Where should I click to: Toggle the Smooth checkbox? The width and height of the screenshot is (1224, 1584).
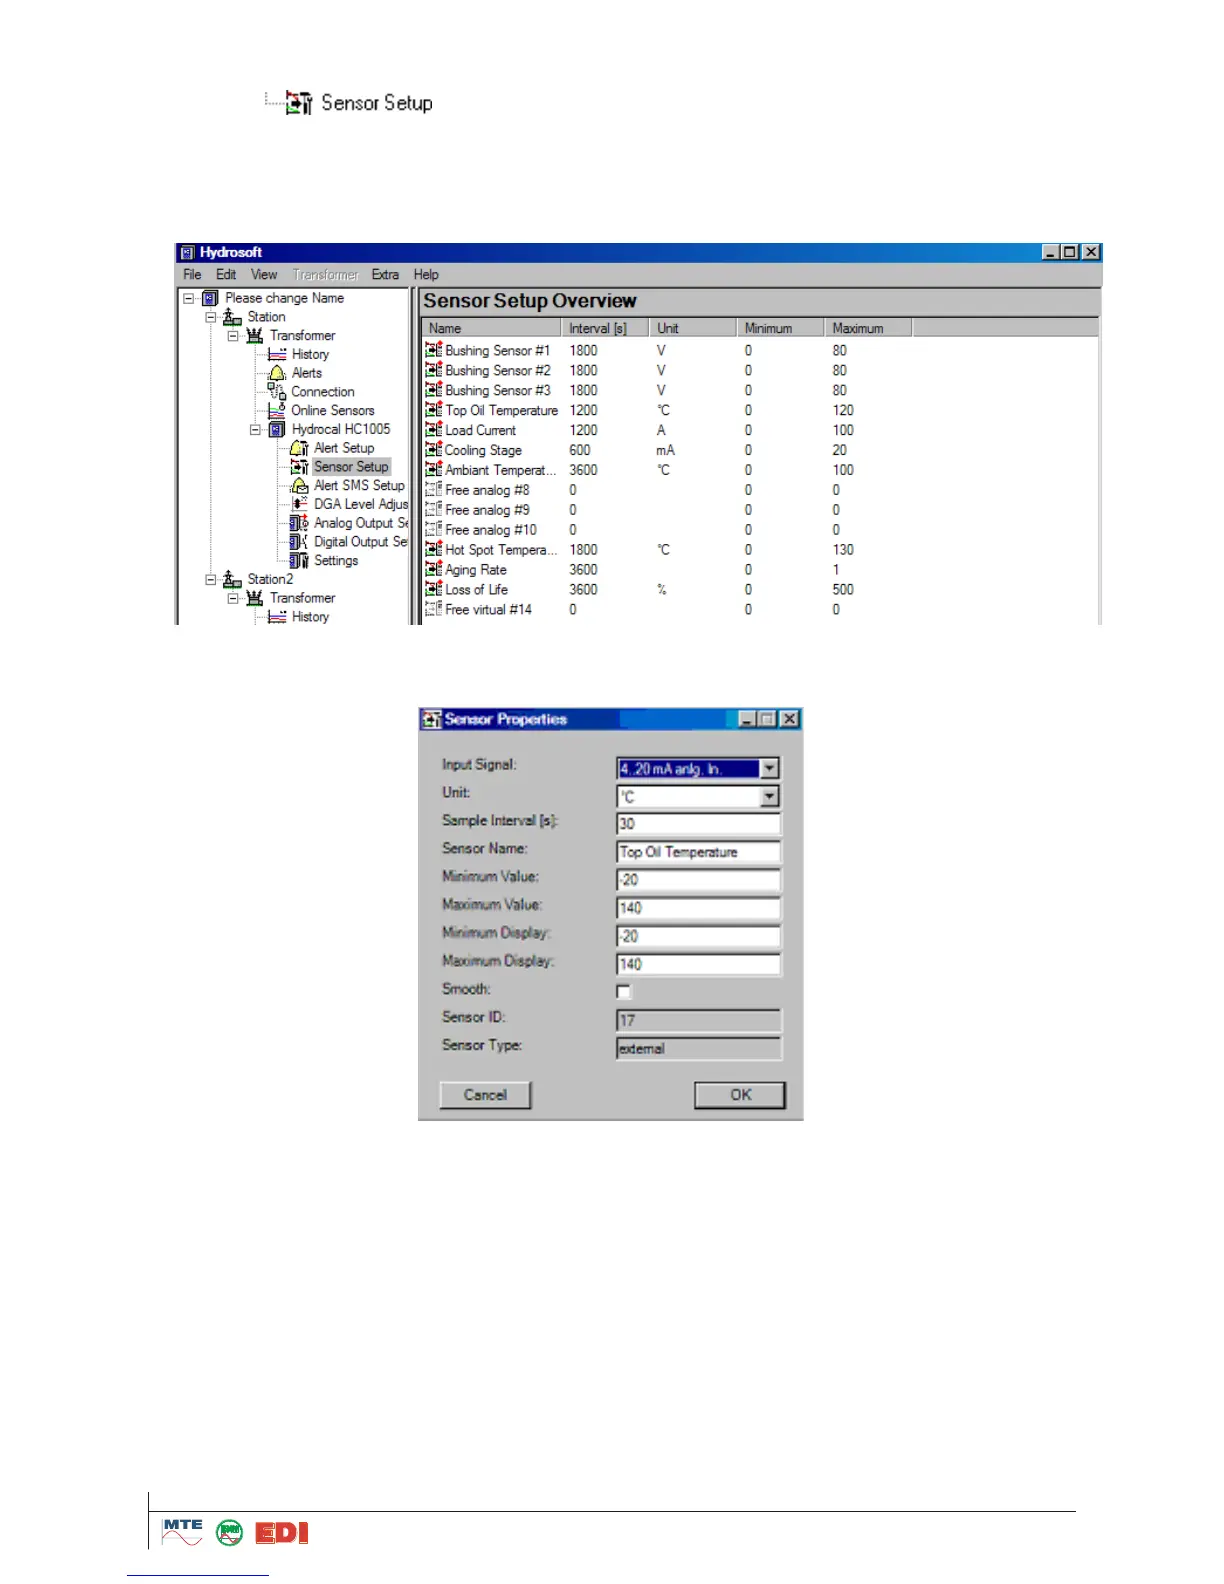click(x=624, y=991)
